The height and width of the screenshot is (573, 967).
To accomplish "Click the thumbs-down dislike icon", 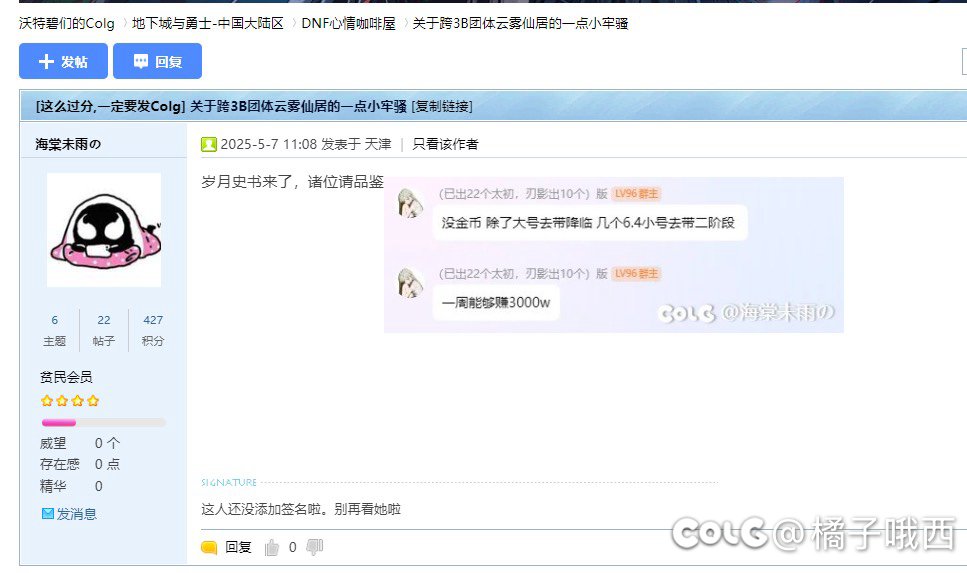I will (x=315, y=547).
